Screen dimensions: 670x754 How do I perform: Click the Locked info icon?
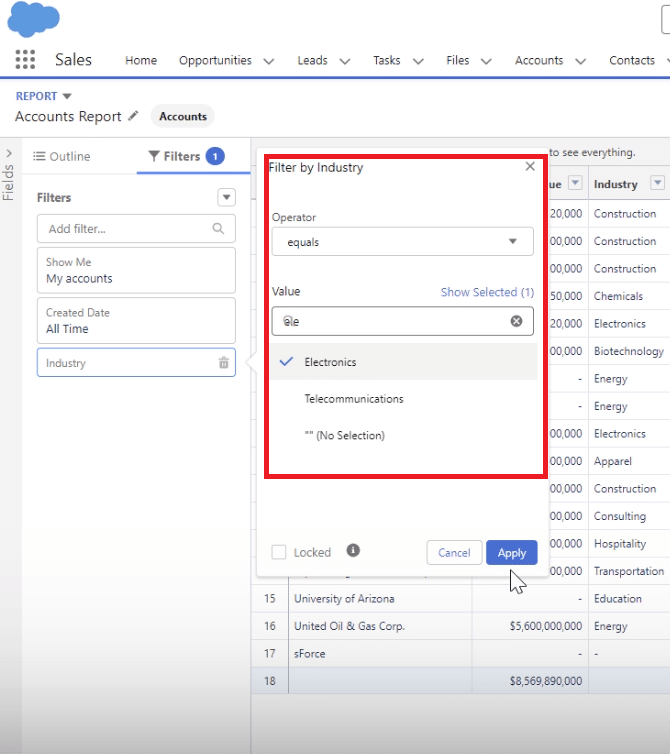tap(353, 550)
